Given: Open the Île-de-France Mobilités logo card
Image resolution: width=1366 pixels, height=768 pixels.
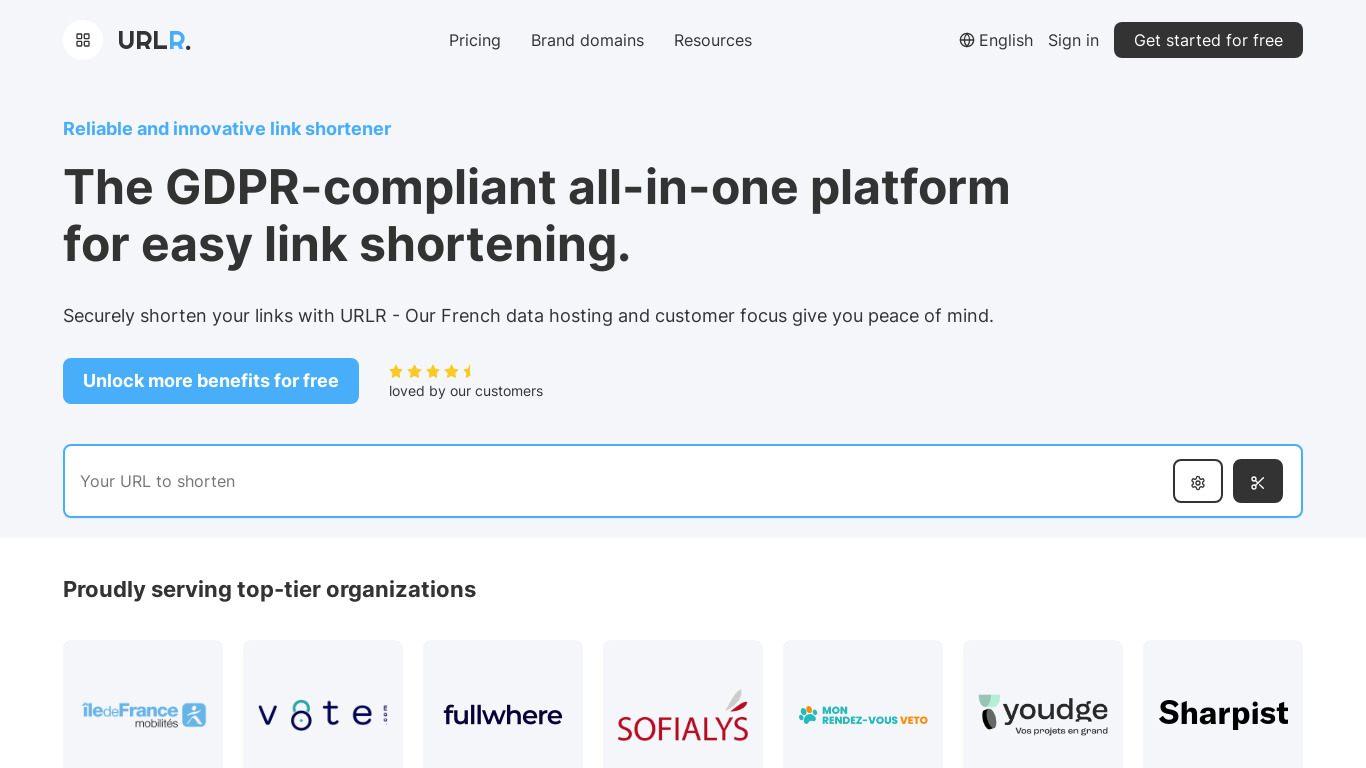Looking at the screenshot, I should tap(143, 713).
